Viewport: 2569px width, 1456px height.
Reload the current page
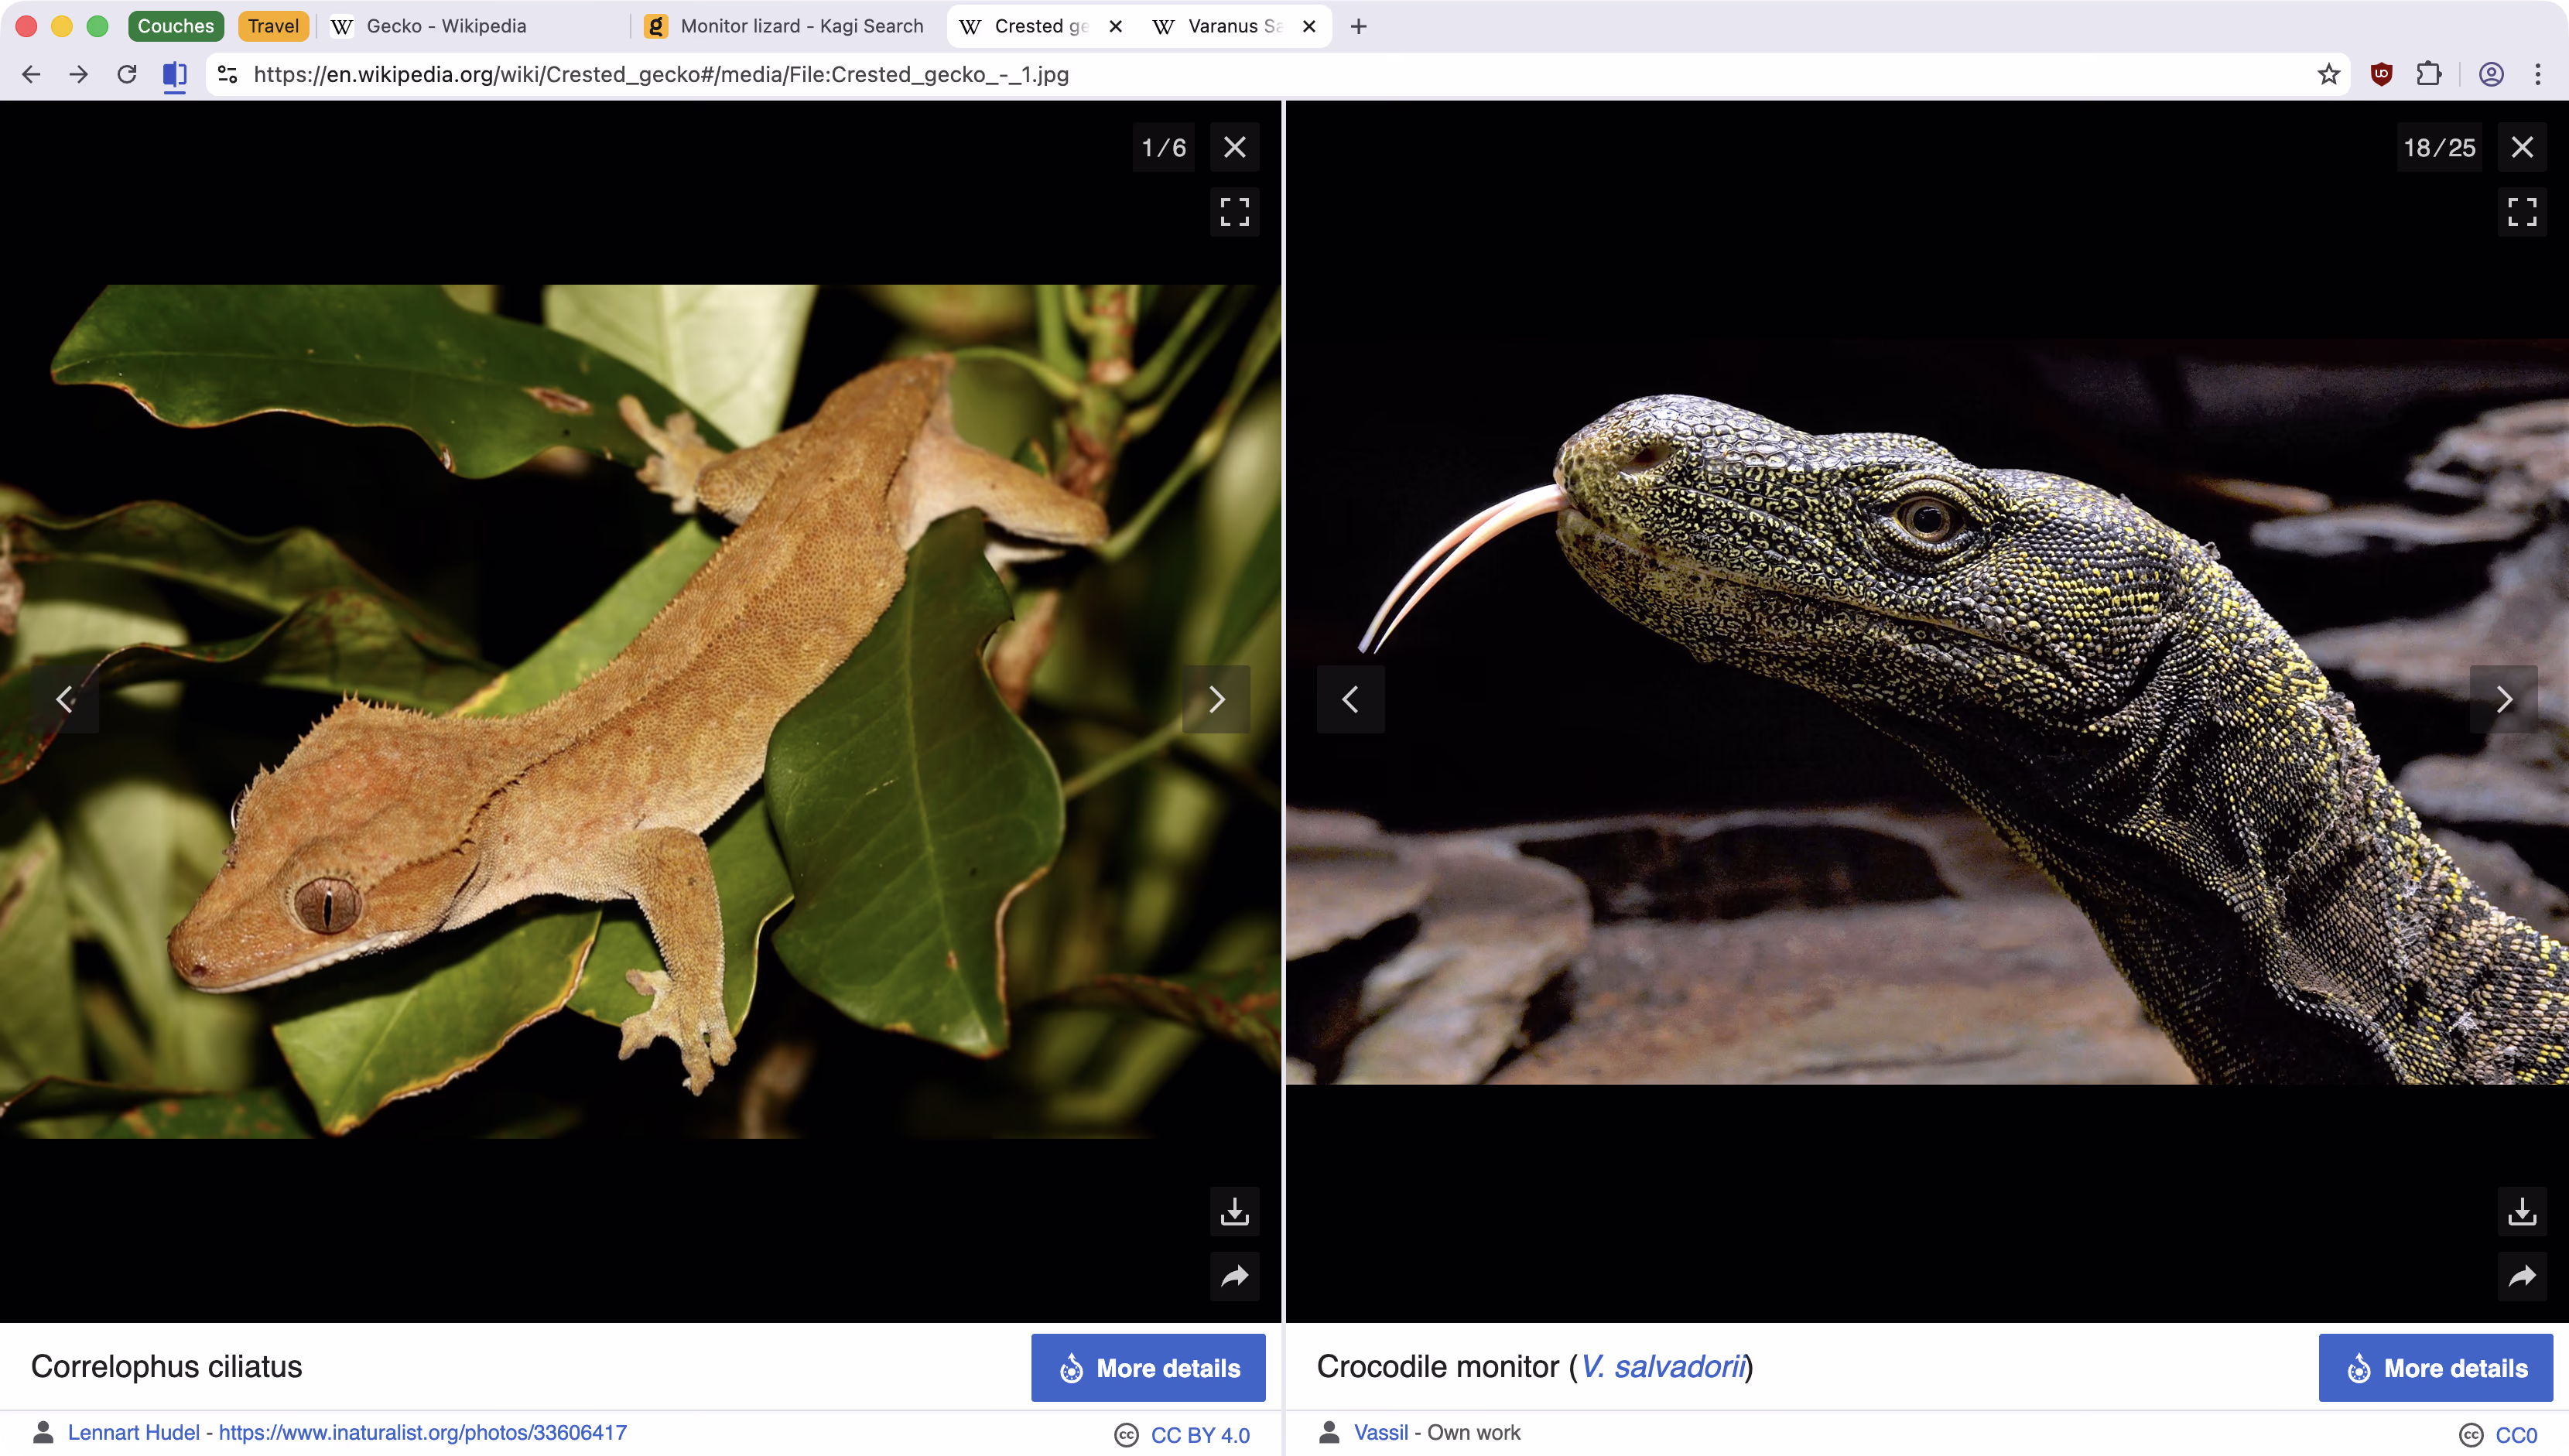[127, 73]
